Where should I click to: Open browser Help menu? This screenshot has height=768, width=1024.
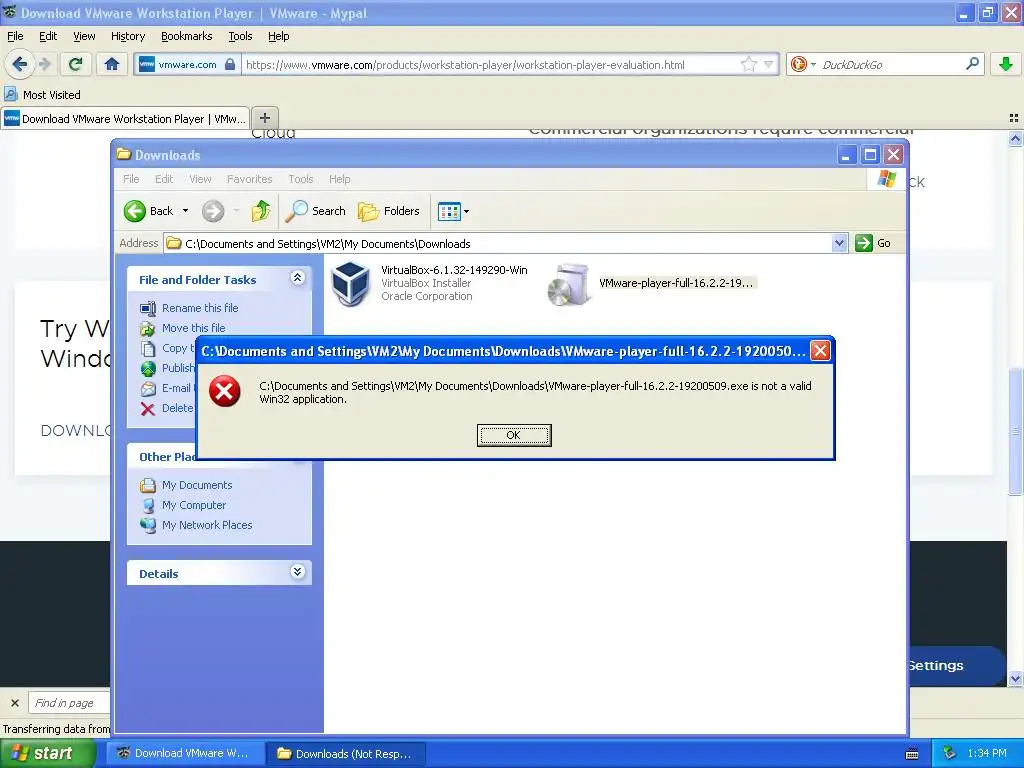coord(278,36)
